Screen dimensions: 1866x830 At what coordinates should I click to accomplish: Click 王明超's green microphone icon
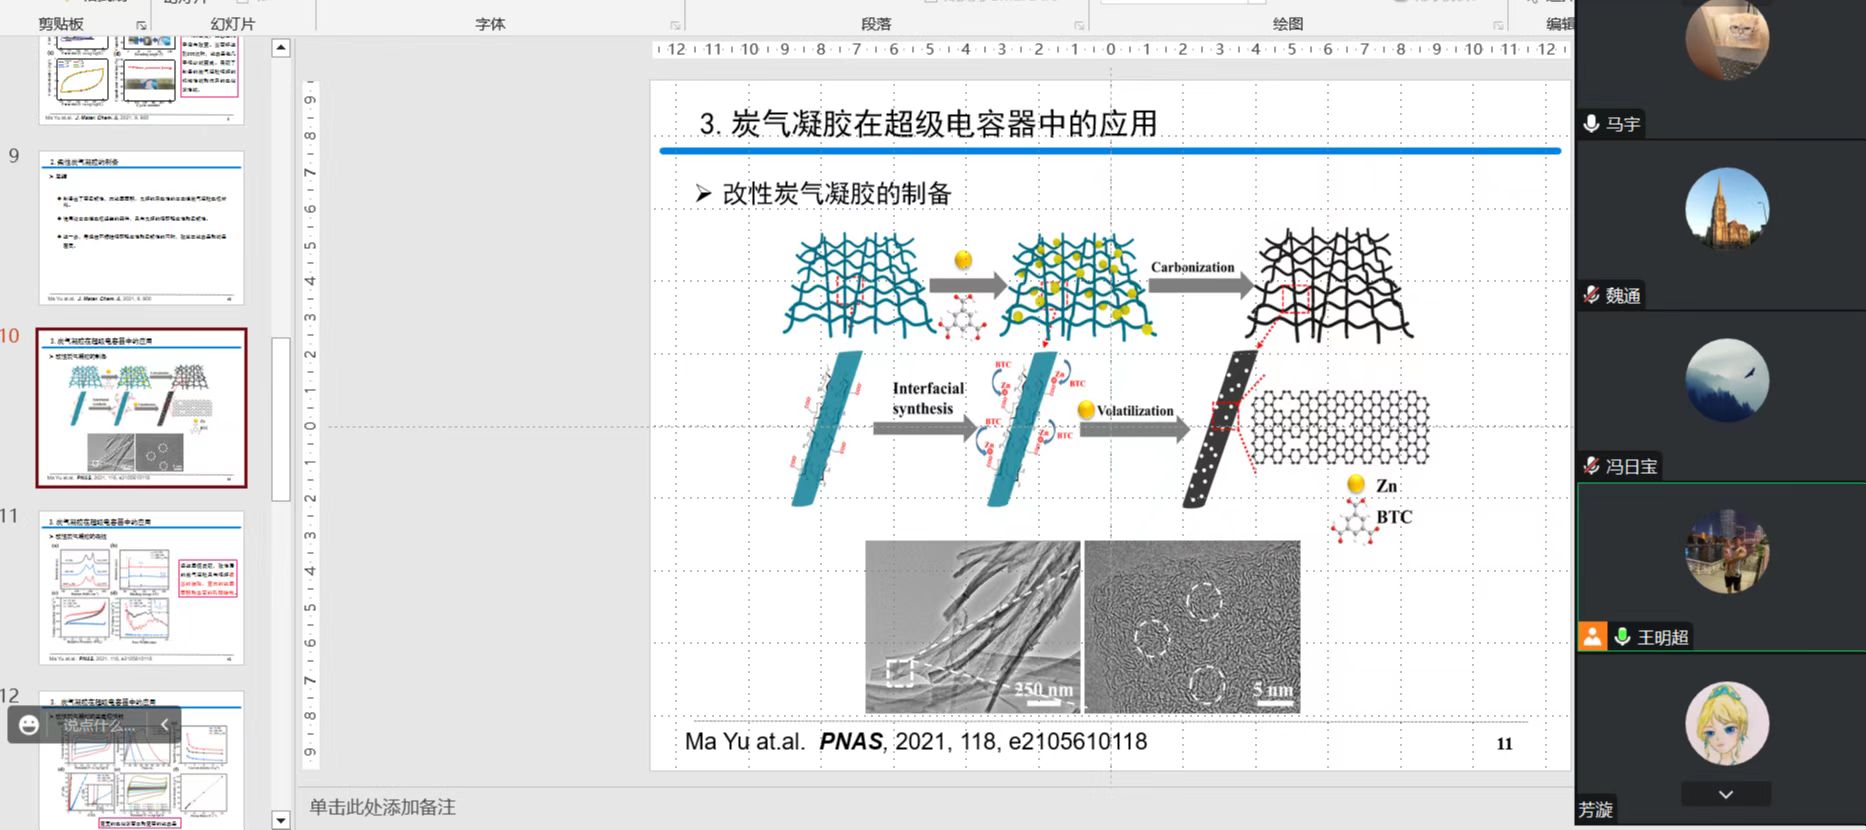(x=1622, y=636)
